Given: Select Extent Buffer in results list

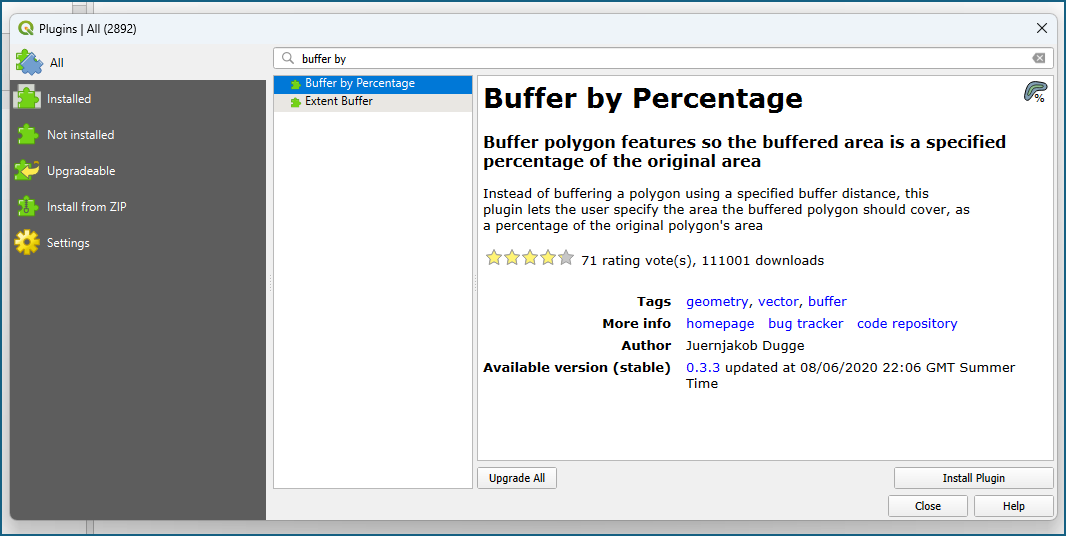Looking at the screenshot, I should (x=373, y=101).
